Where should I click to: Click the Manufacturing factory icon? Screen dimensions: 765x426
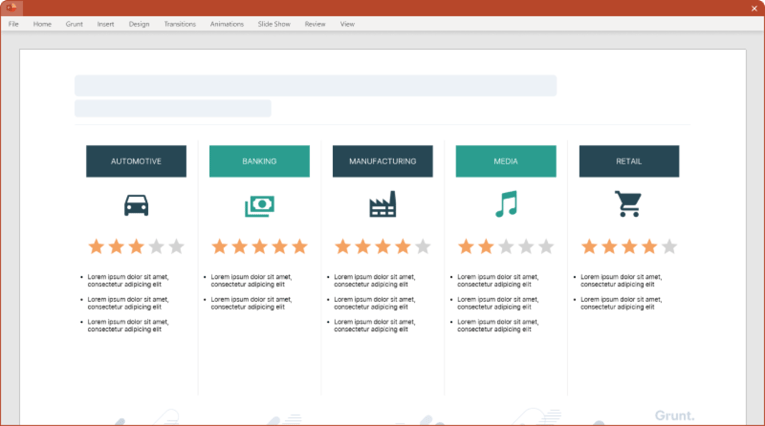(x=382, y=205)
